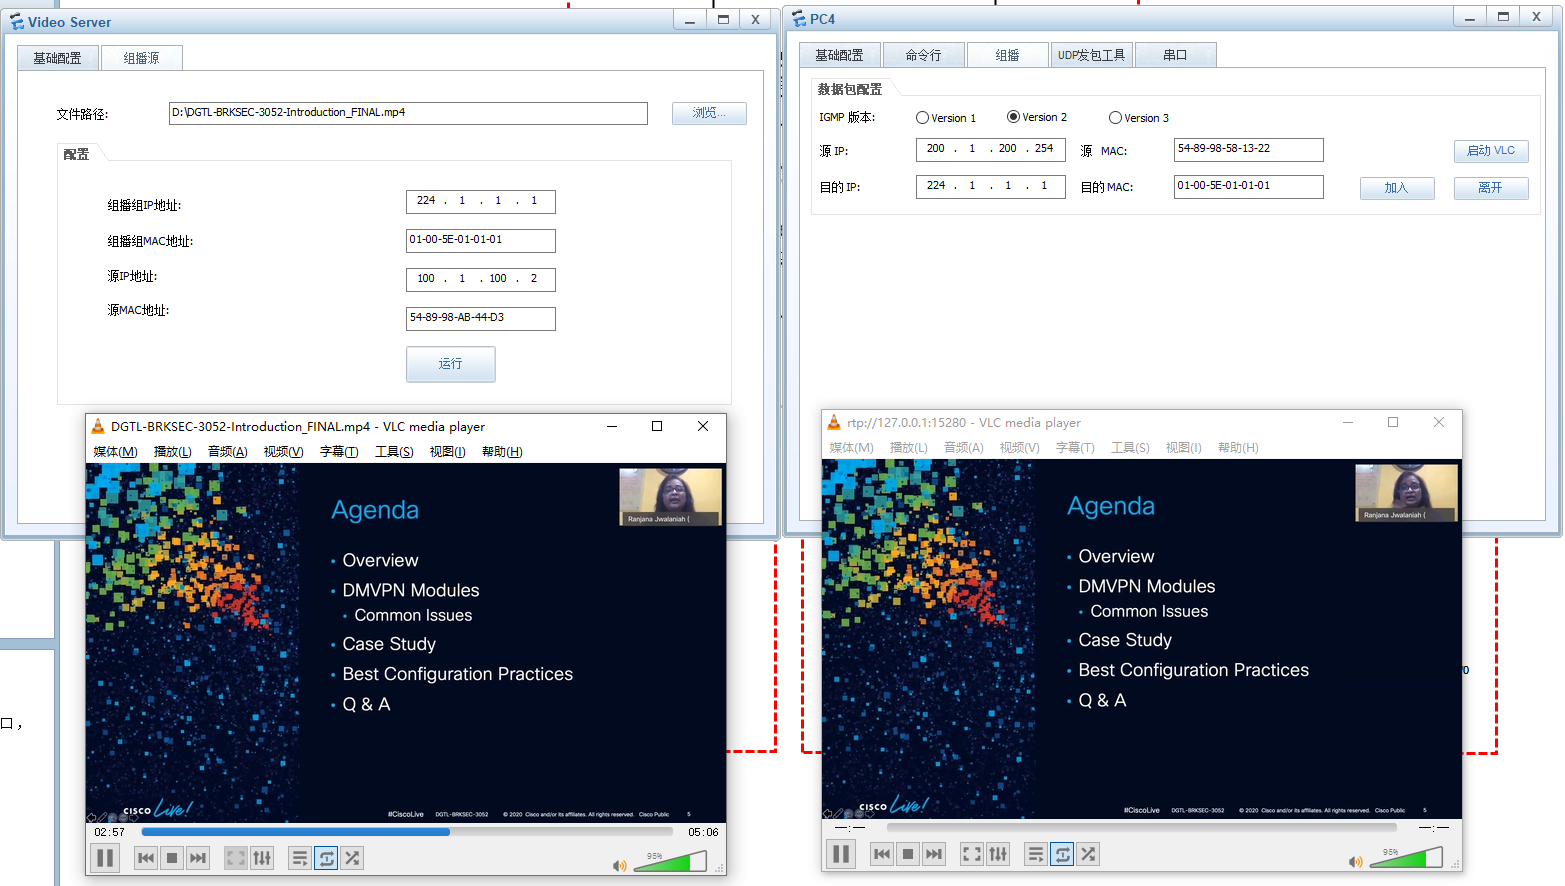This screenshot has height=886, width=1565.
Task: Click 浏览 browse button for file path
Action: (x=709, y=113)
